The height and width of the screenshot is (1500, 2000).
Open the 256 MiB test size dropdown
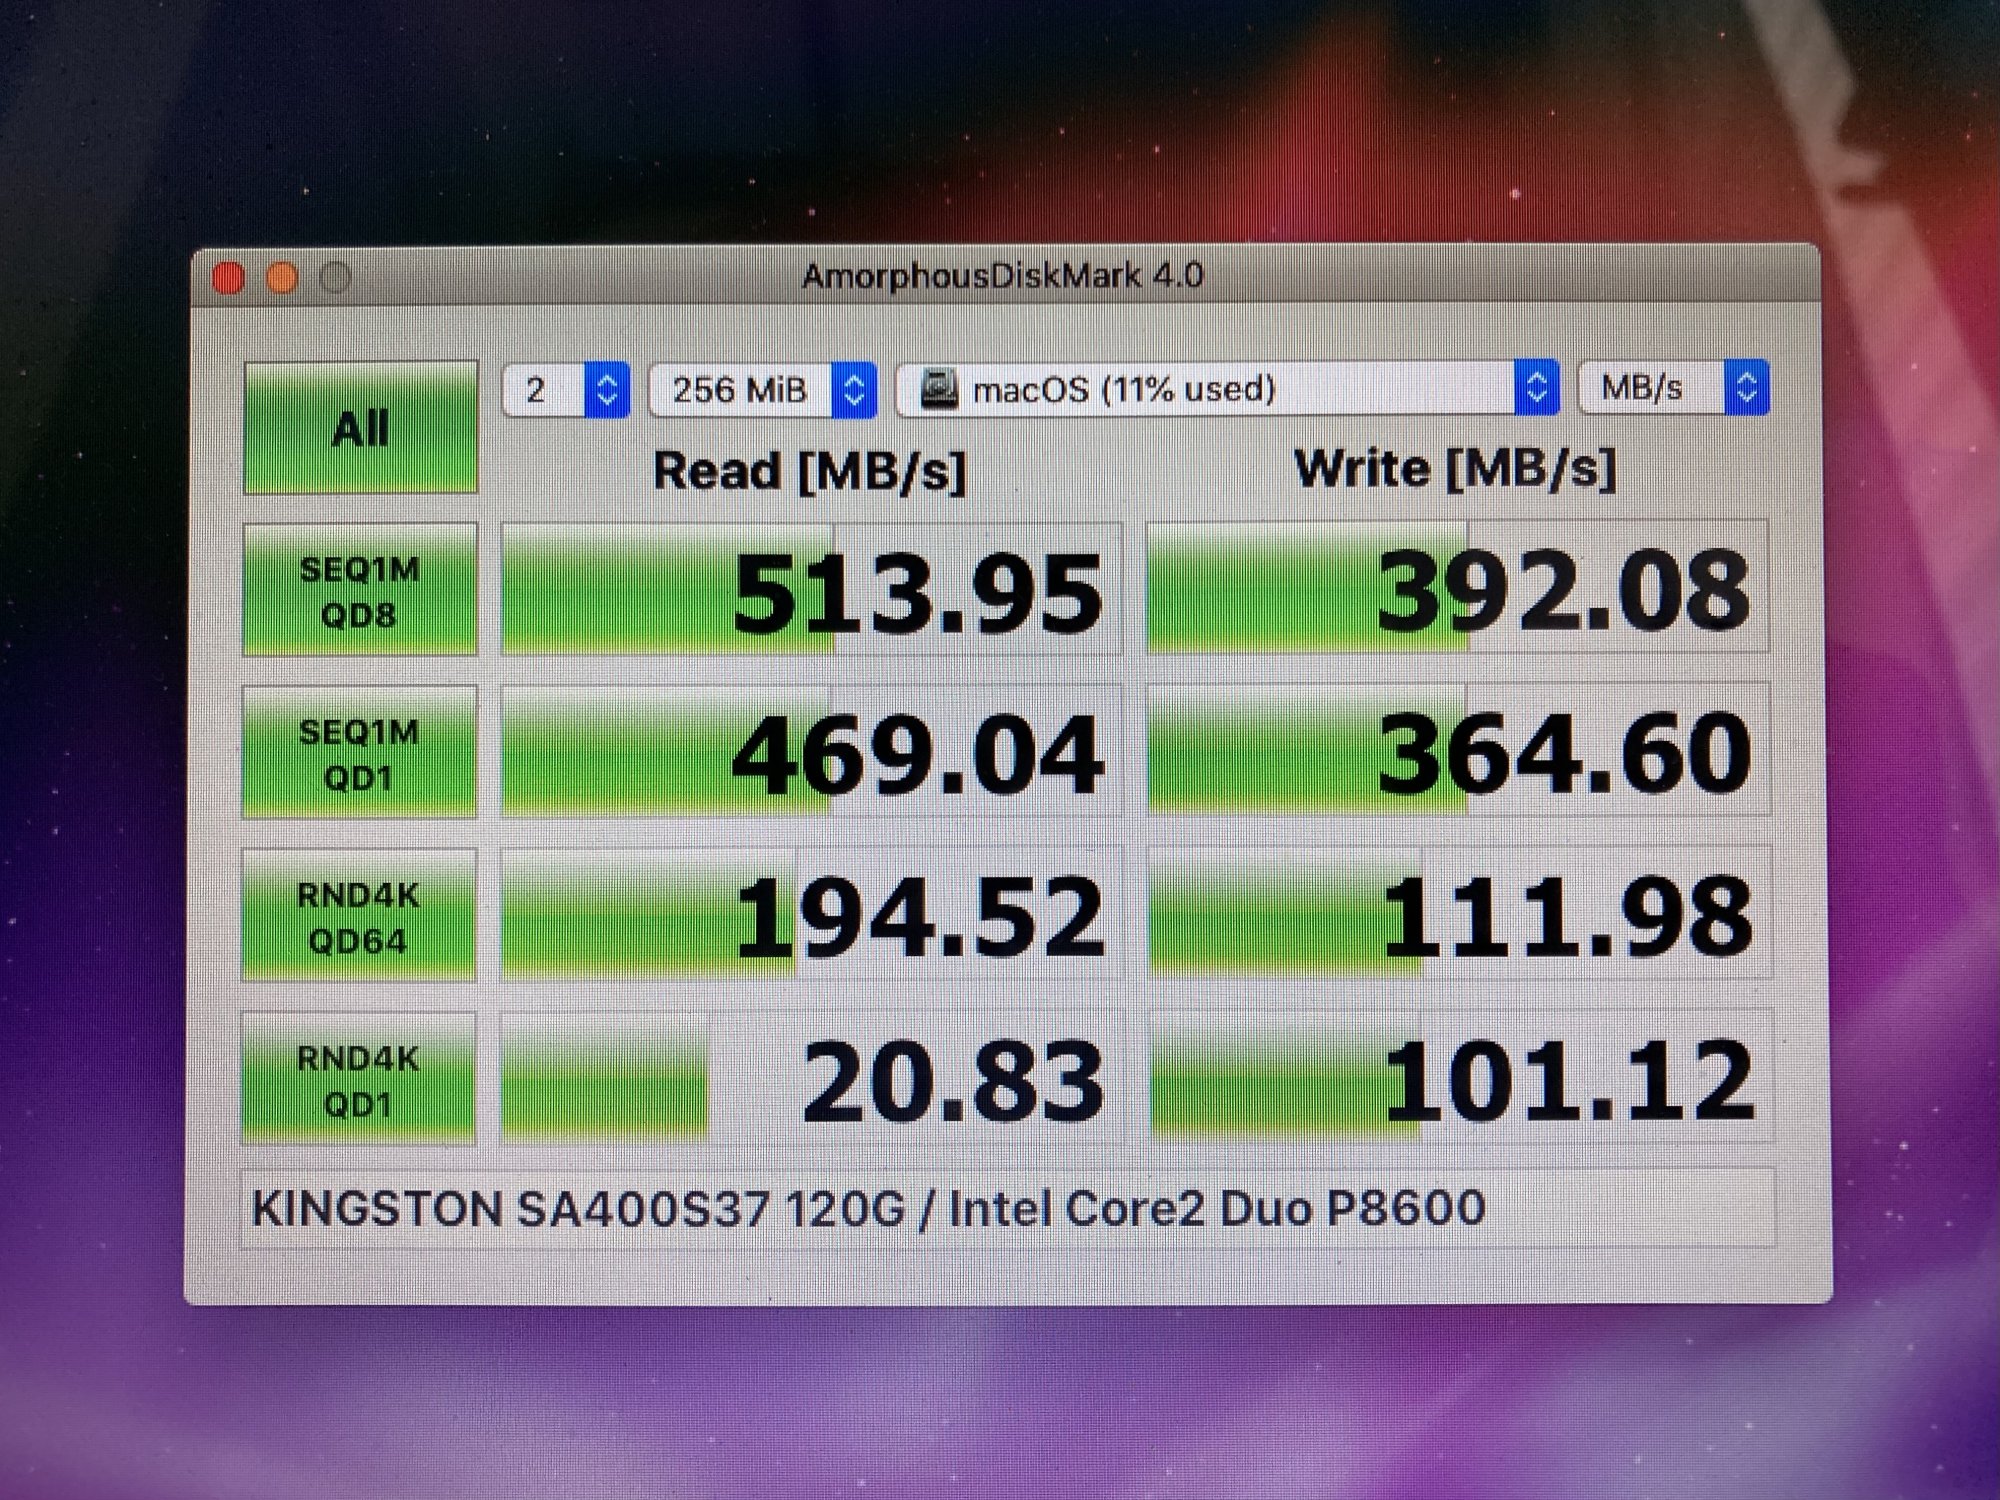[x=762, y=389]
